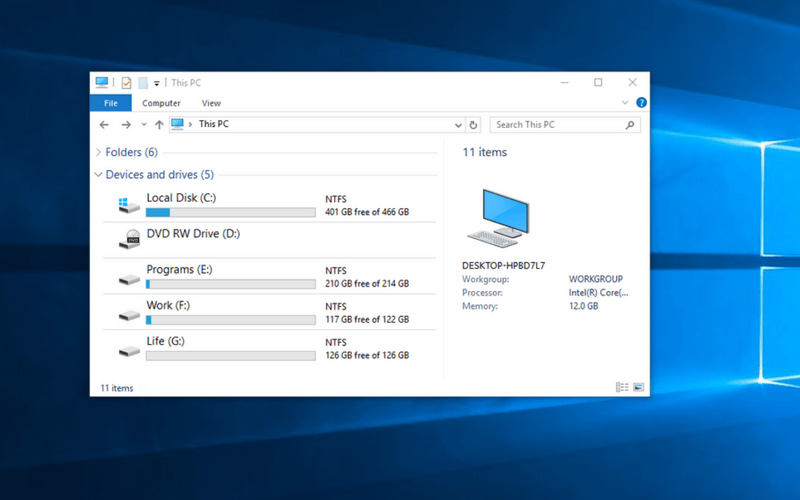Click the DVD RW Drive (D:) label
Screen dimensions: 800x500
(x=193, y=234)
